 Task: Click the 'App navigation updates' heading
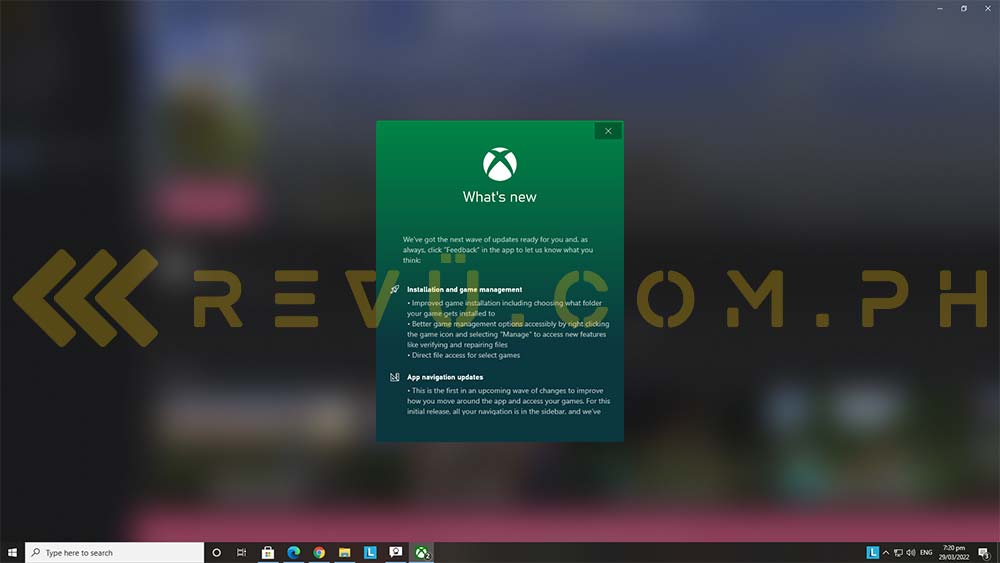pyautogui.click(x=445, y=377)
